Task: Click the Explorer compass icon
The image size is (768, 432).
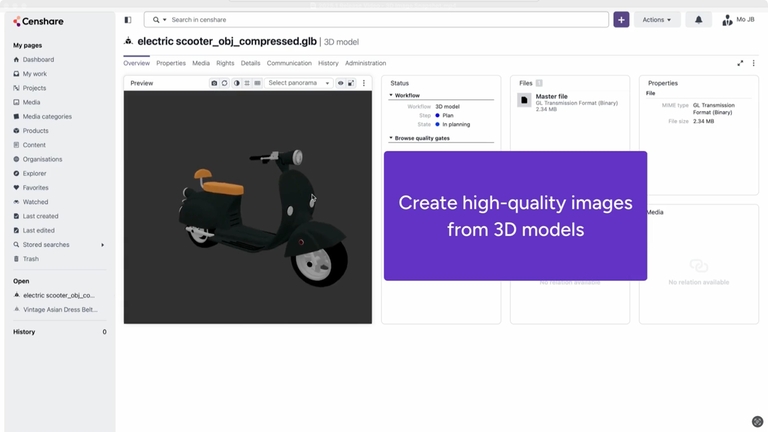Action: click(x=16, y=173)
